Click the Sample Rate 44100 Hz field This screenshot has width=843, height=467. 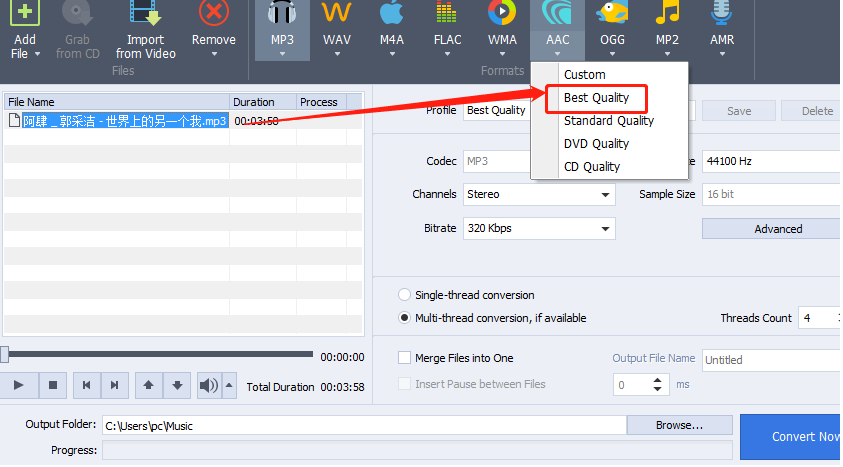click(x=771, y=161)
